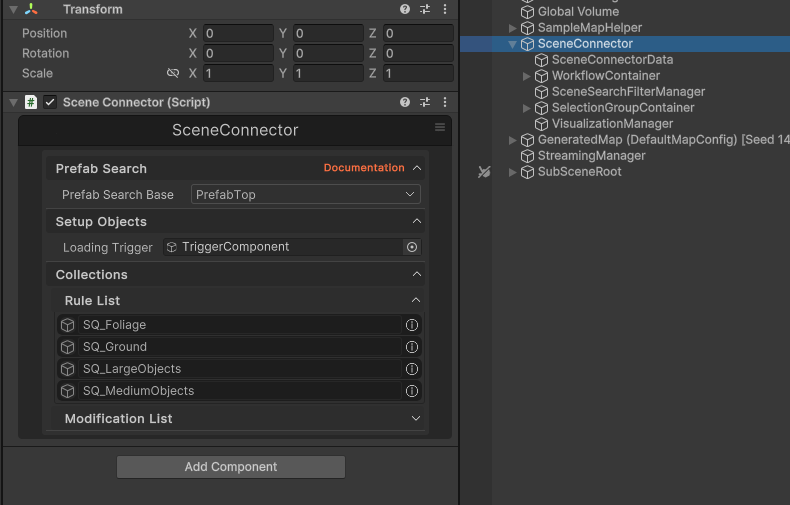Click the SceneConnector header hamburger menu icon
This screenshot has width=790, height=505.
click(440, 128)
